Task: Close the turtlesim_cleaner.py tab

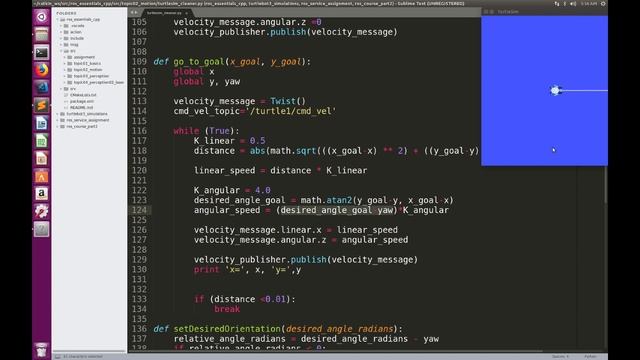Action: pyautogui.click(x=187, y=13)
